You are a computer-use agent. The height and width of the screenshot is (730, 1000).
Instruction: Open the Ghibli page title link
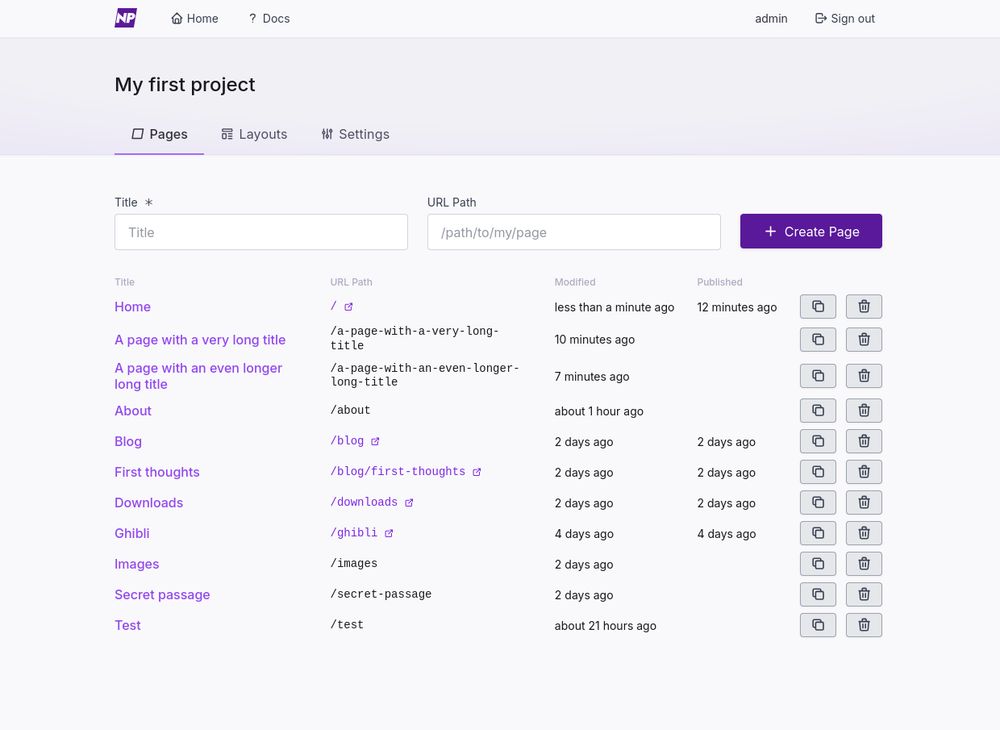132,533
